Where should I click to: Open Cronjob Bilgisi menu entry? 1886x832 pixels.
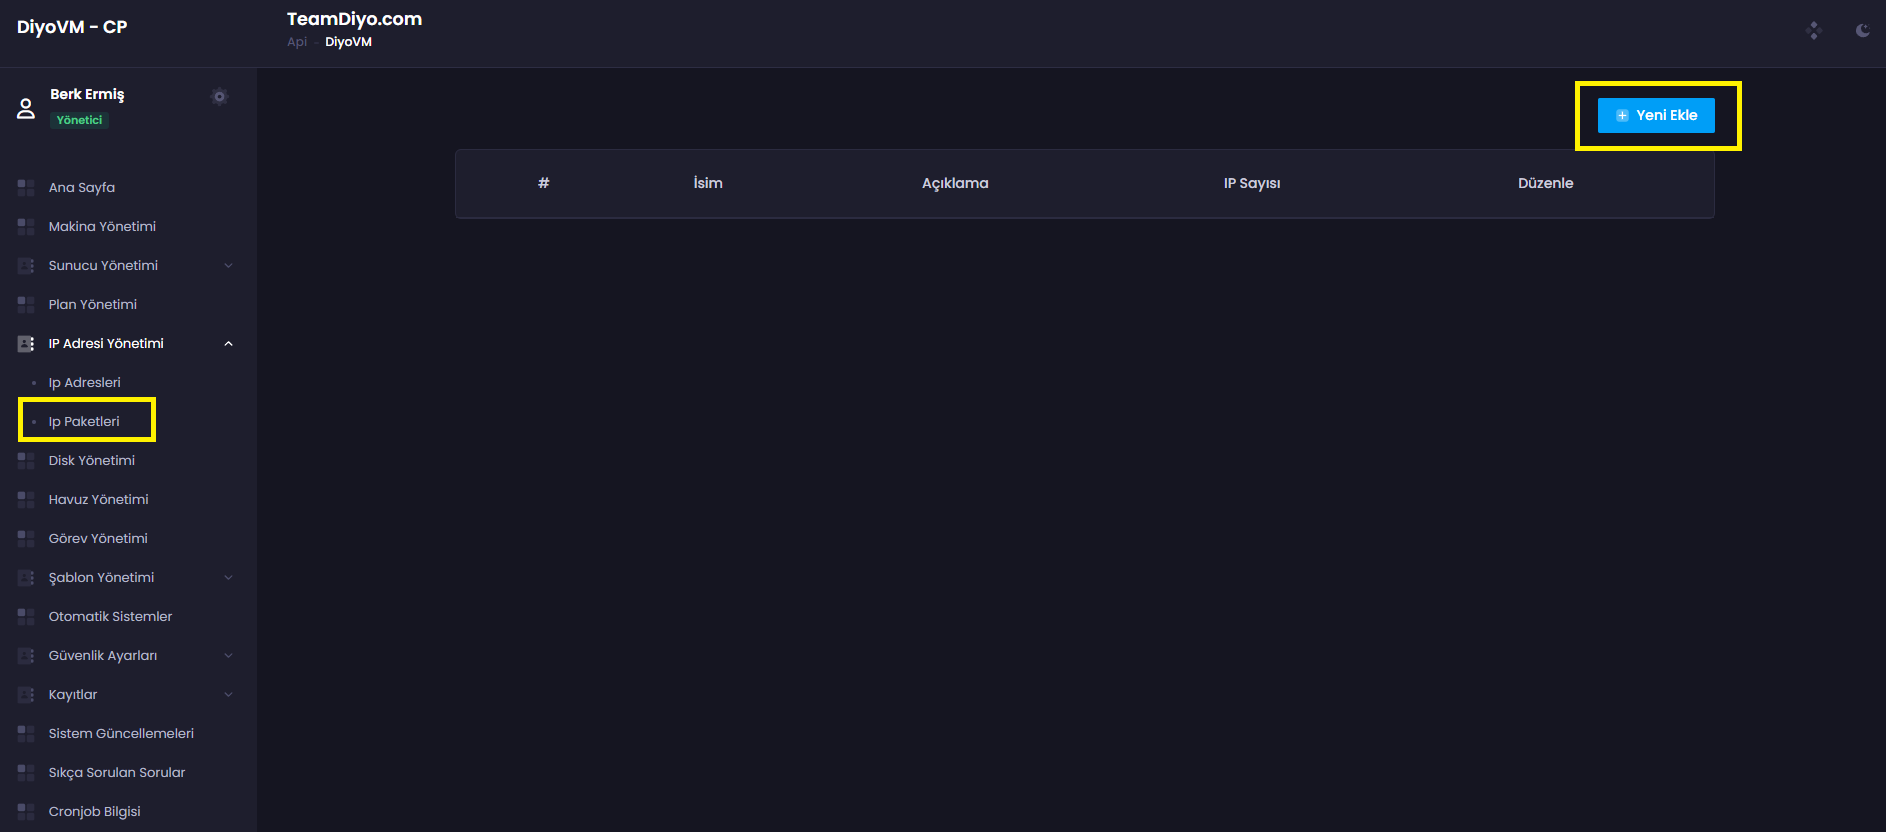95,811
